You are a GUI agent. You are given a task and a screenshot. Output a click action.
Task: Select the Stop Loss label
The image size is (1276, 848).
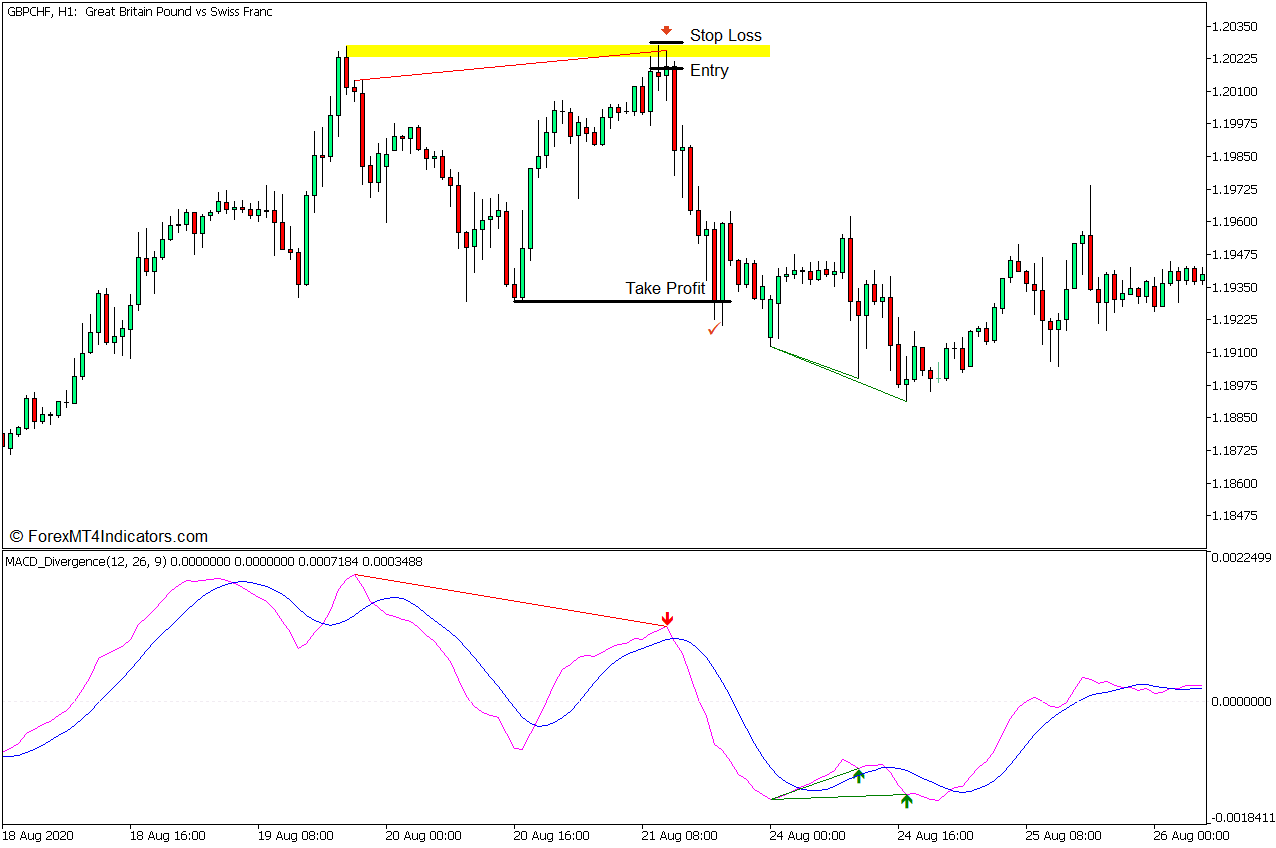coord(724,35)
